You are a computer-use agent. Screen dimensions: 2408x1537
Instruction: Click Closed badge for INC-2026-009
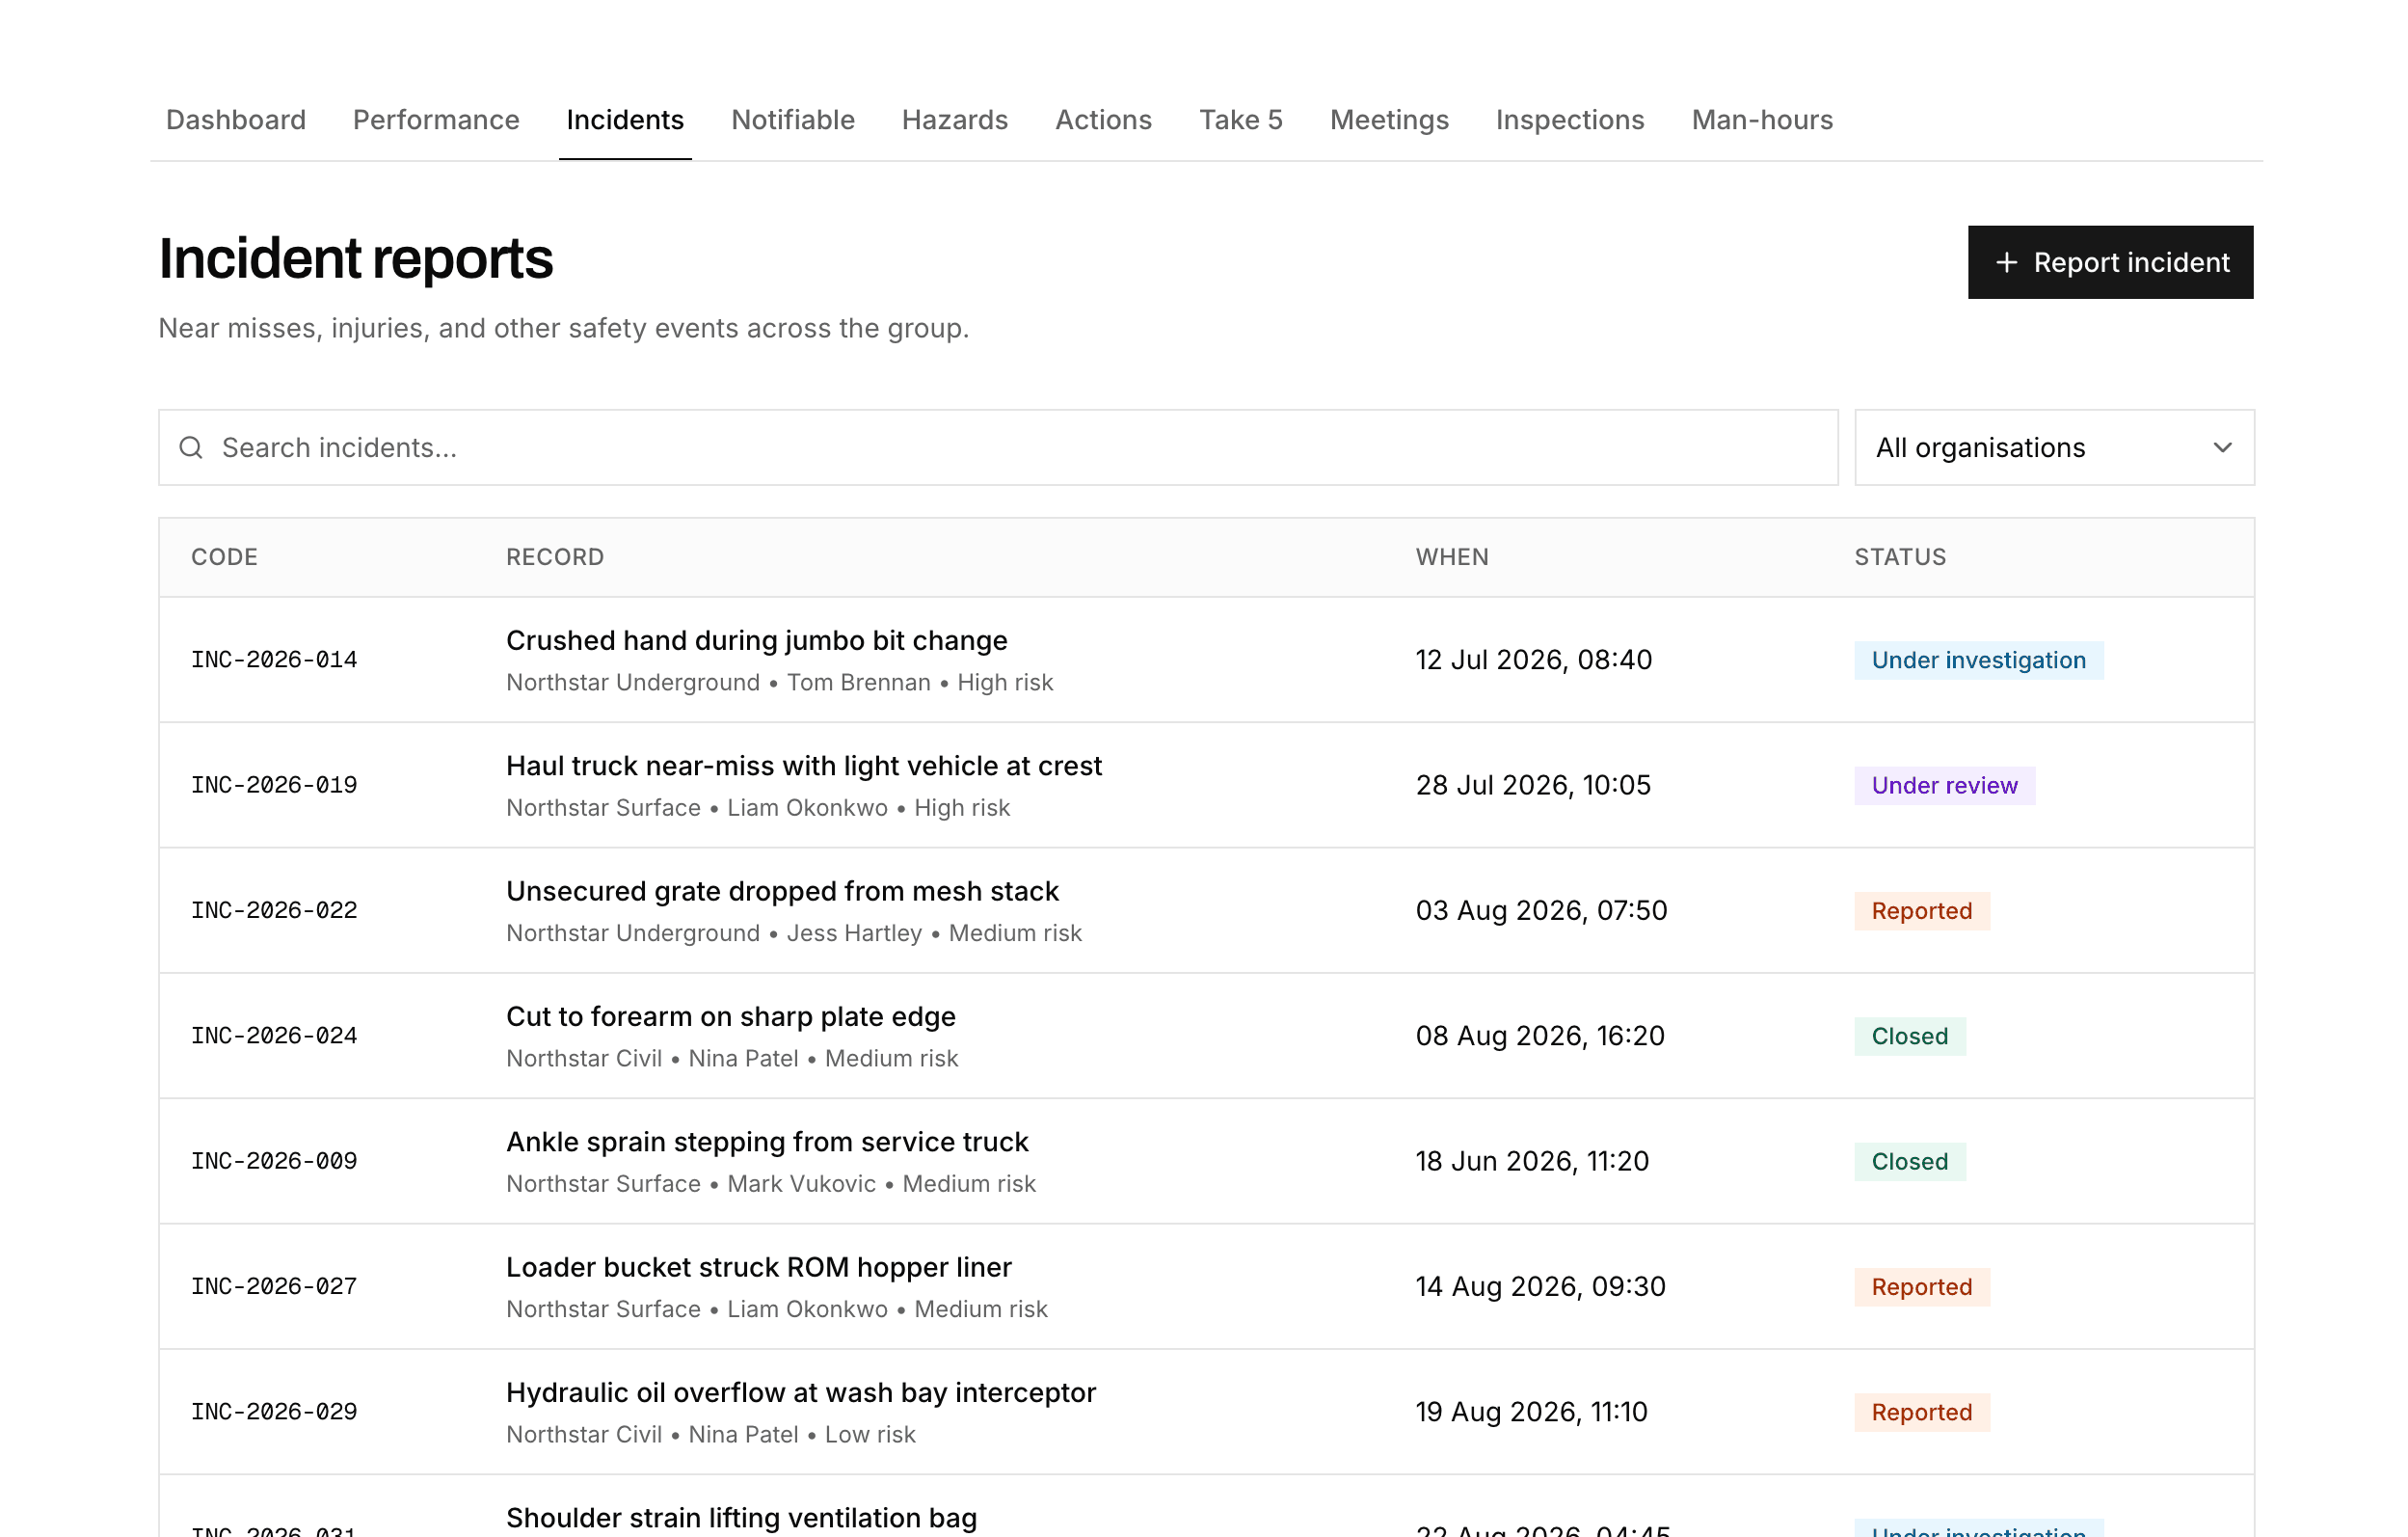click(x=1910, y=1161)
